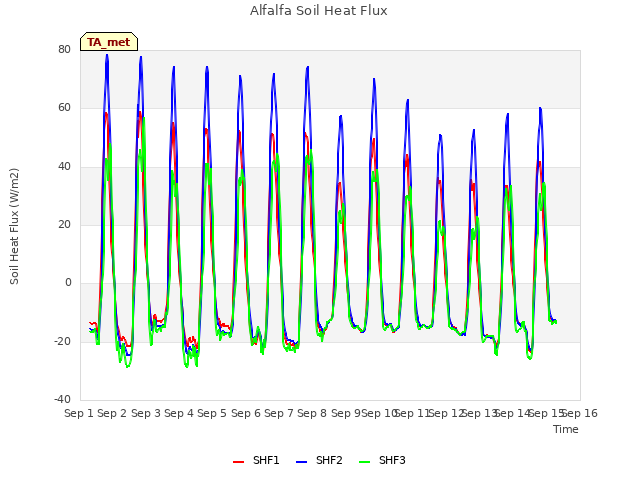Screen dimensions: 640x480
Task: Click the 20 y-axis tick label
Action: (64, 224)
